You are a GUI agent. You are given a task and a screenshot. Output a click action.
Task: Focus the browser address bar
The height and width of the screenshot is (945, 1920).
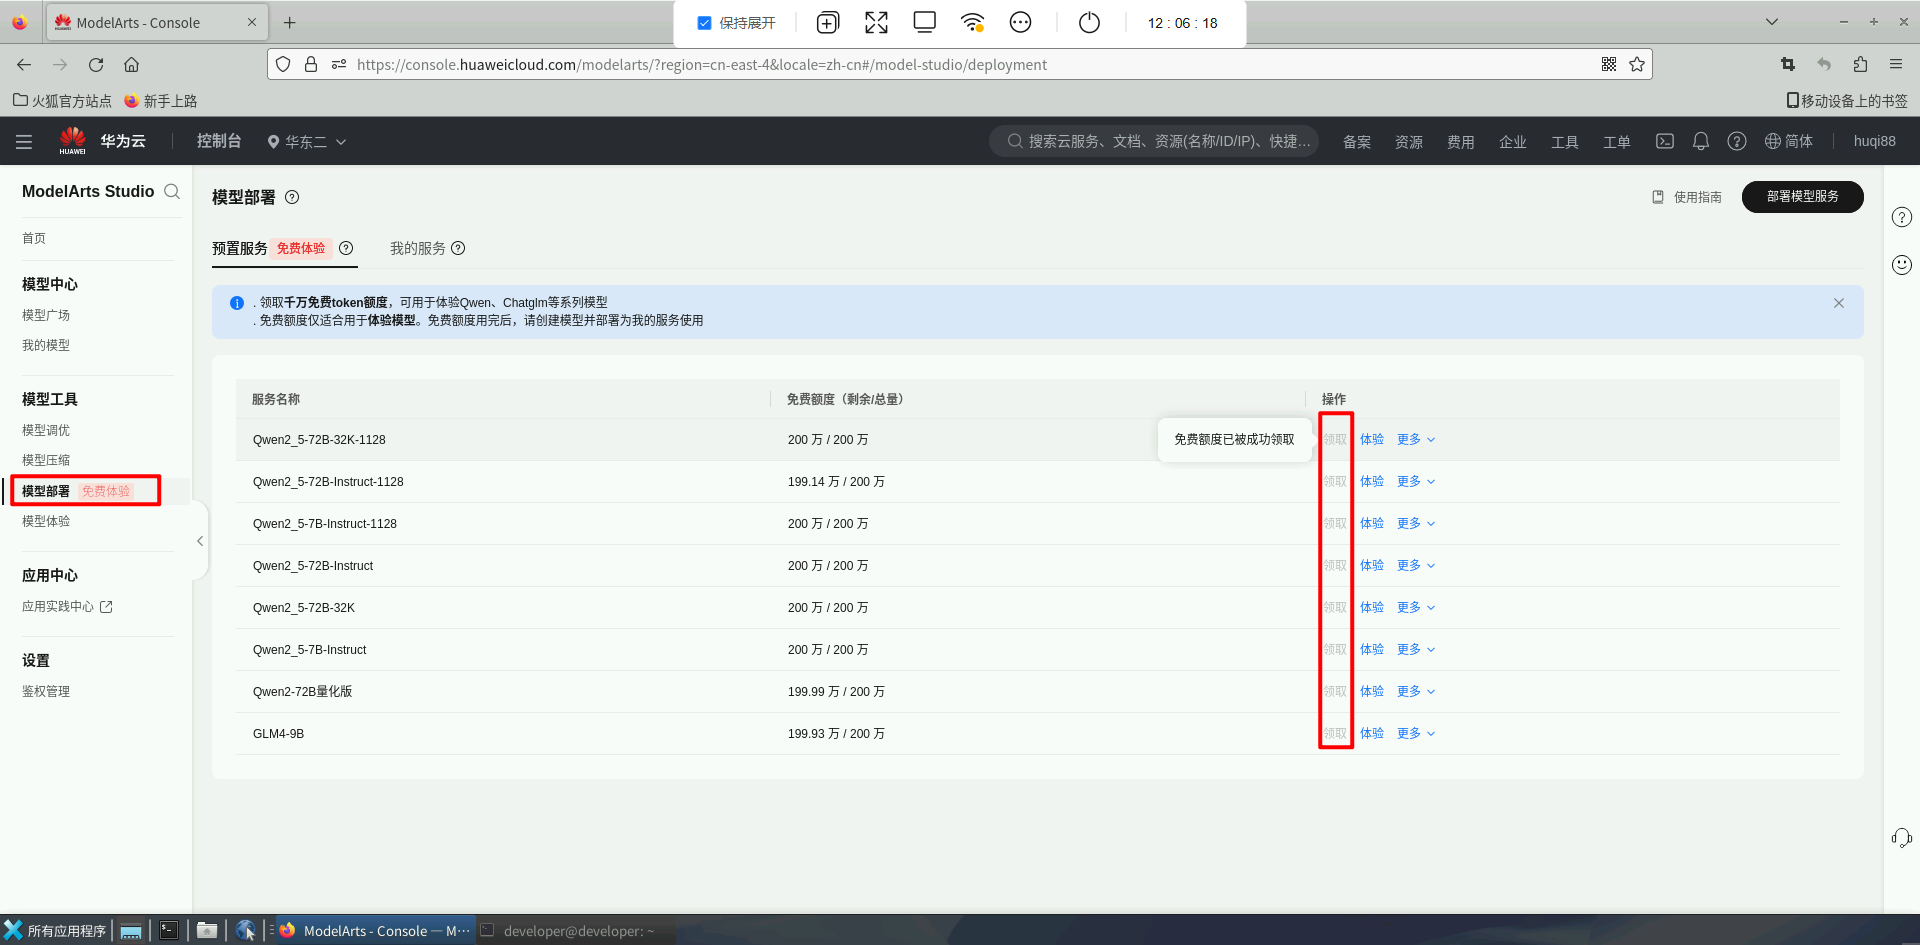point(960,64)
